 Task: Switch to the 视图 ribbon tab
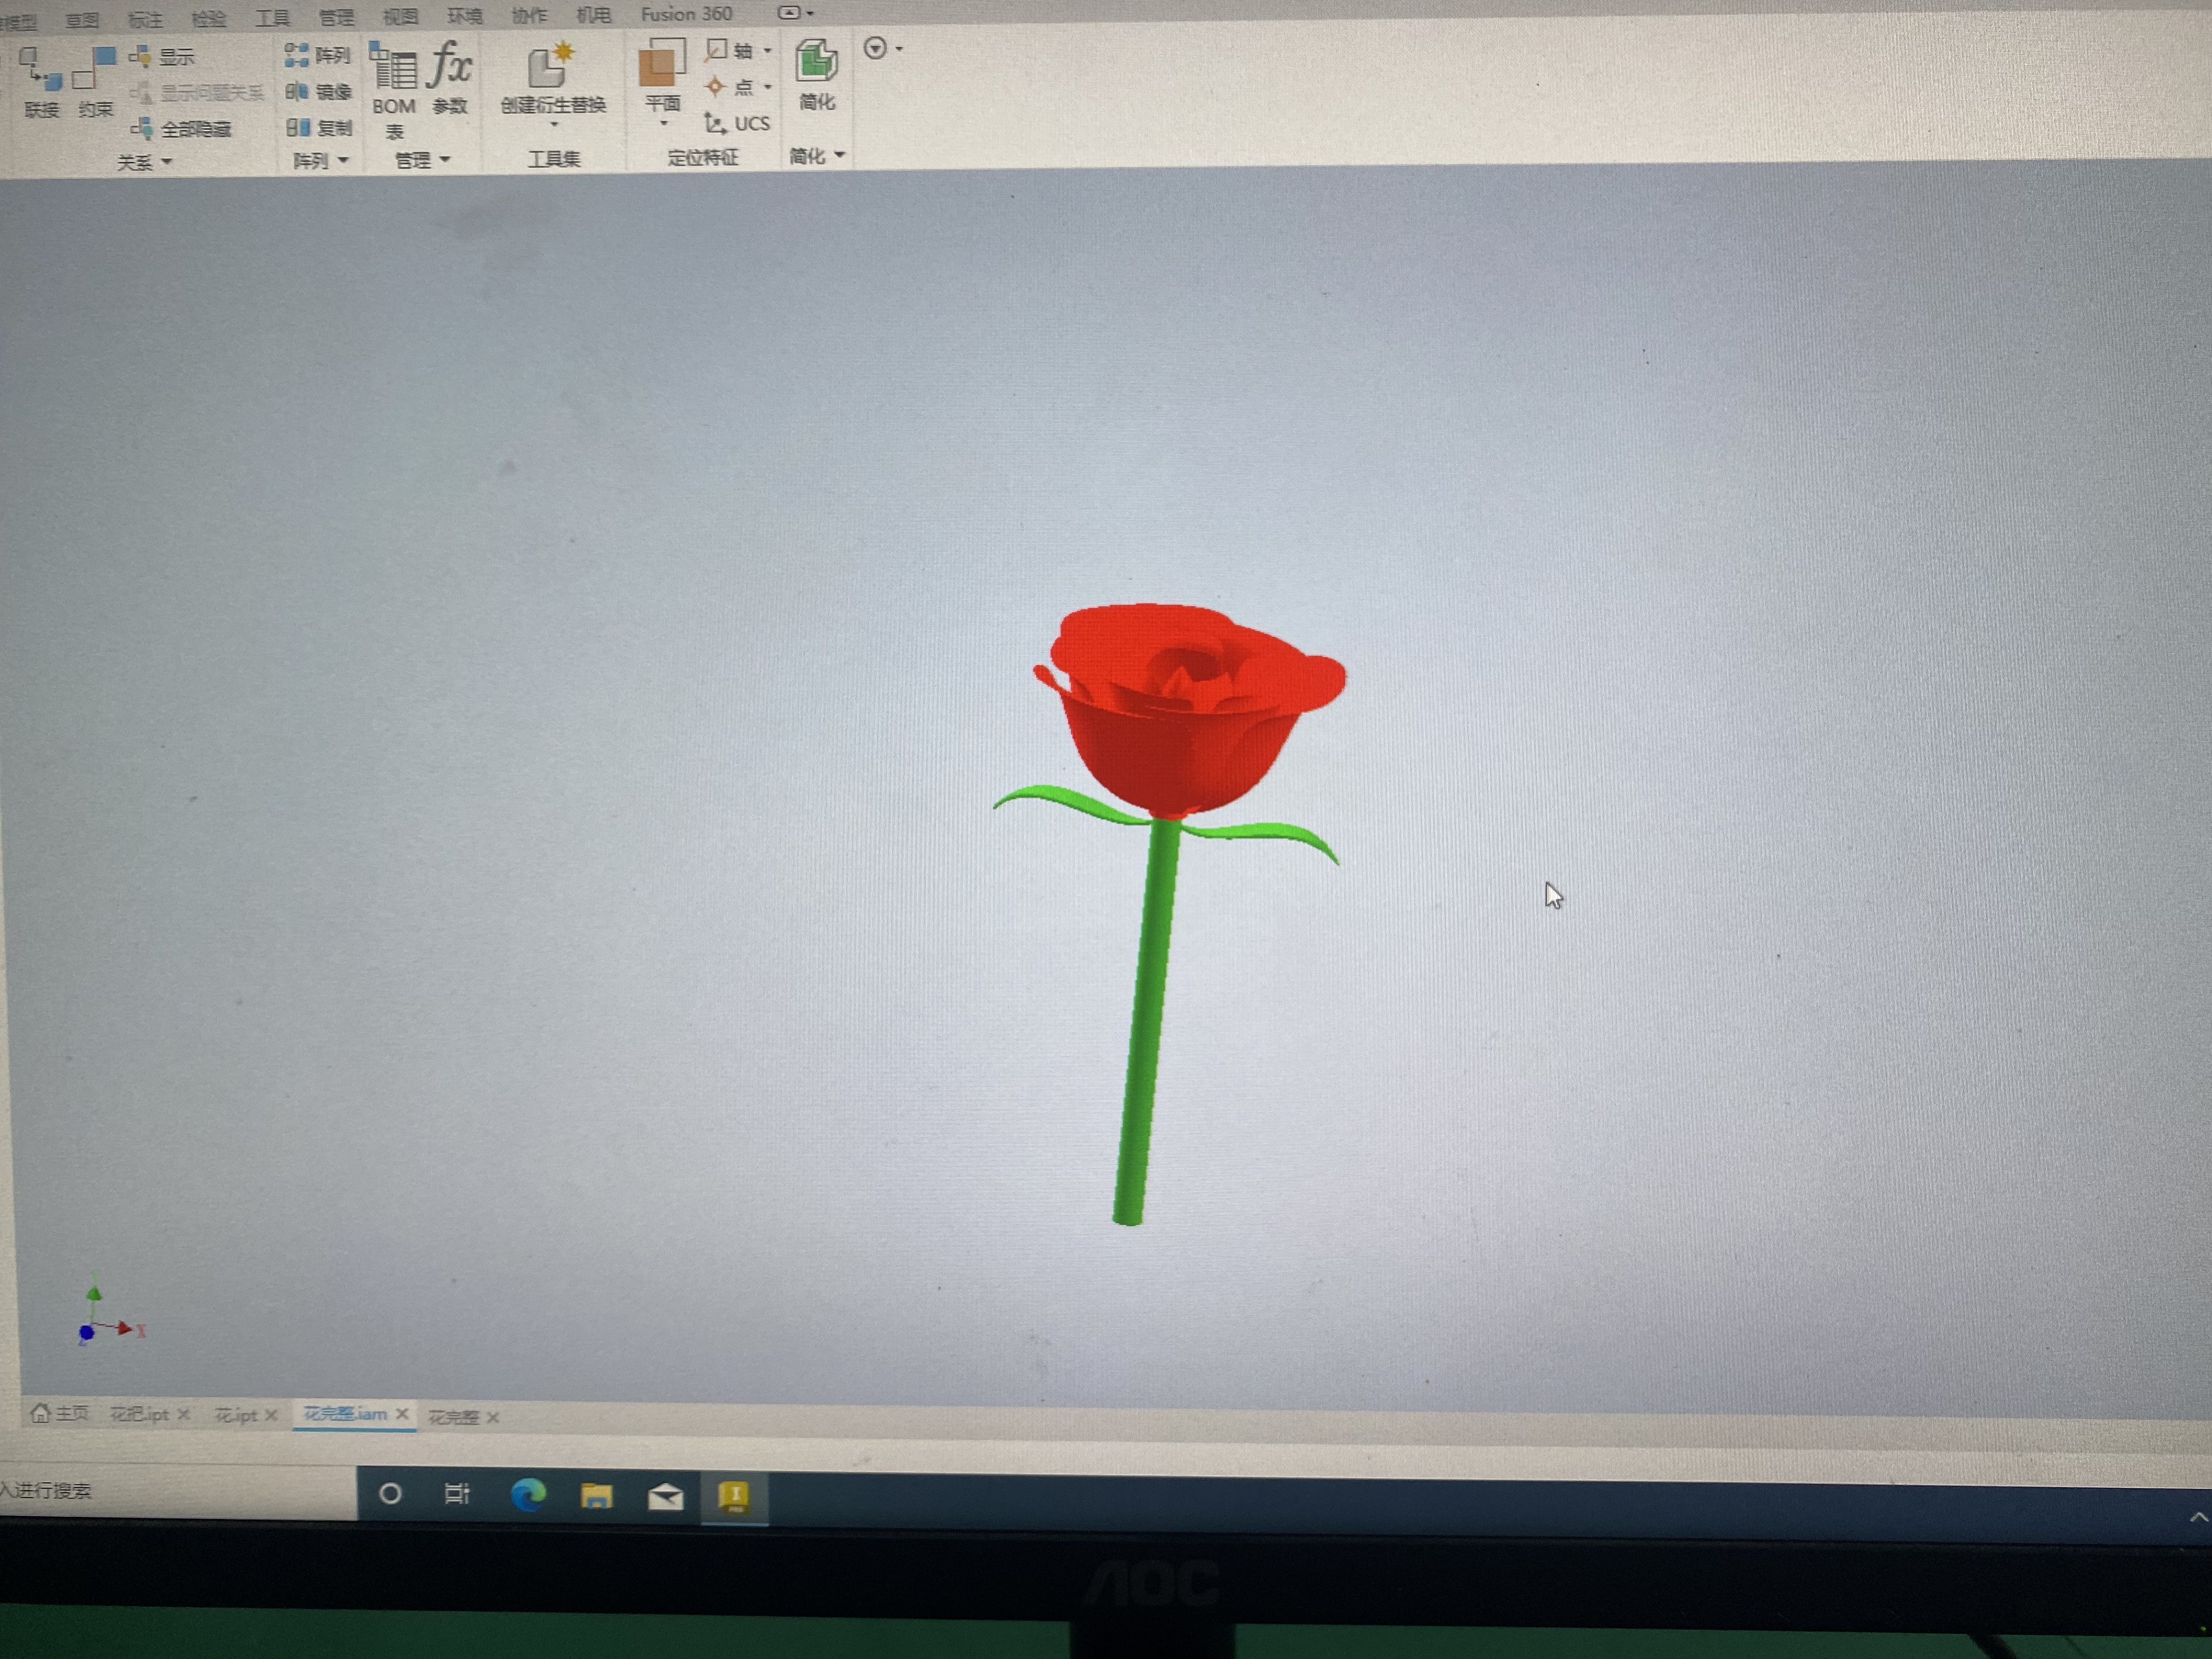click(400, 15)
